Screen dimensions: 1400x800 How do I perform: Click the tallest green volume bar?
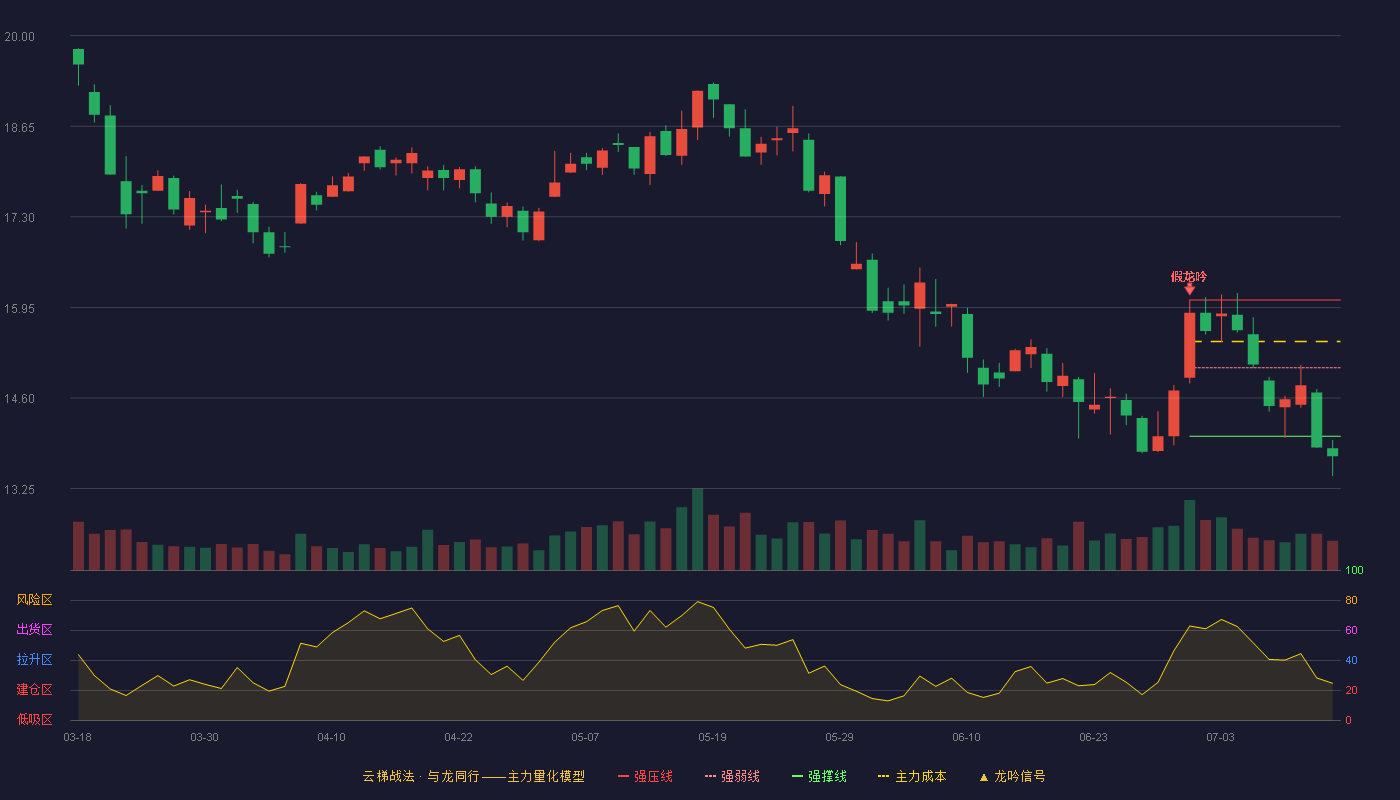point(697,529)
